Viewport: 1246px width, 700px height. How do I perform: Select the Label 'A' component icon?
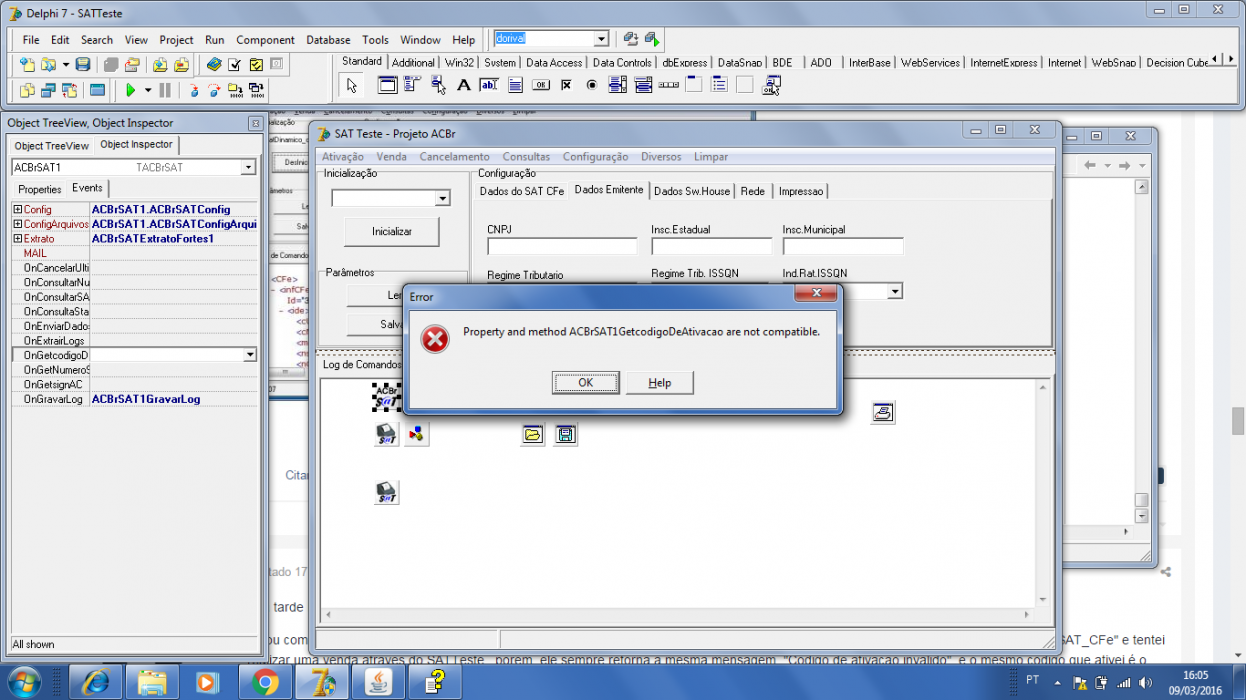click(x=463, y=86)
